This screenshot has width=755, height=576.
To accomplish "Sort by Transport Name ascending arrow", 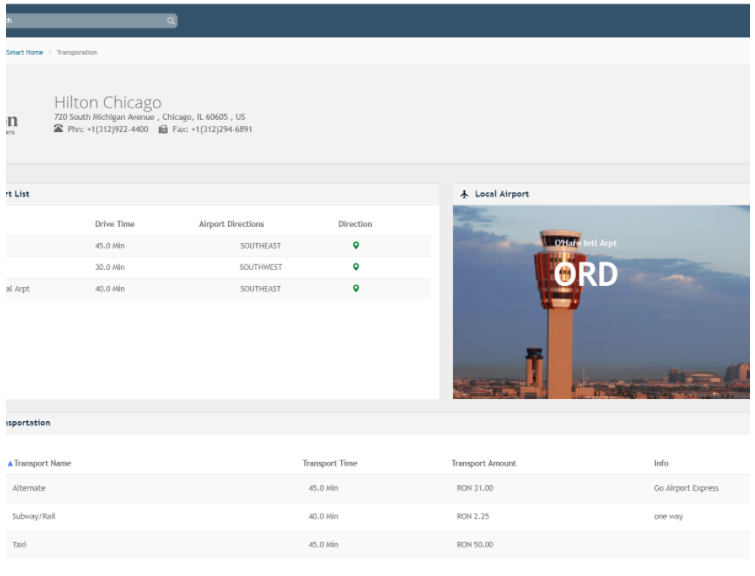I will 10,463.
